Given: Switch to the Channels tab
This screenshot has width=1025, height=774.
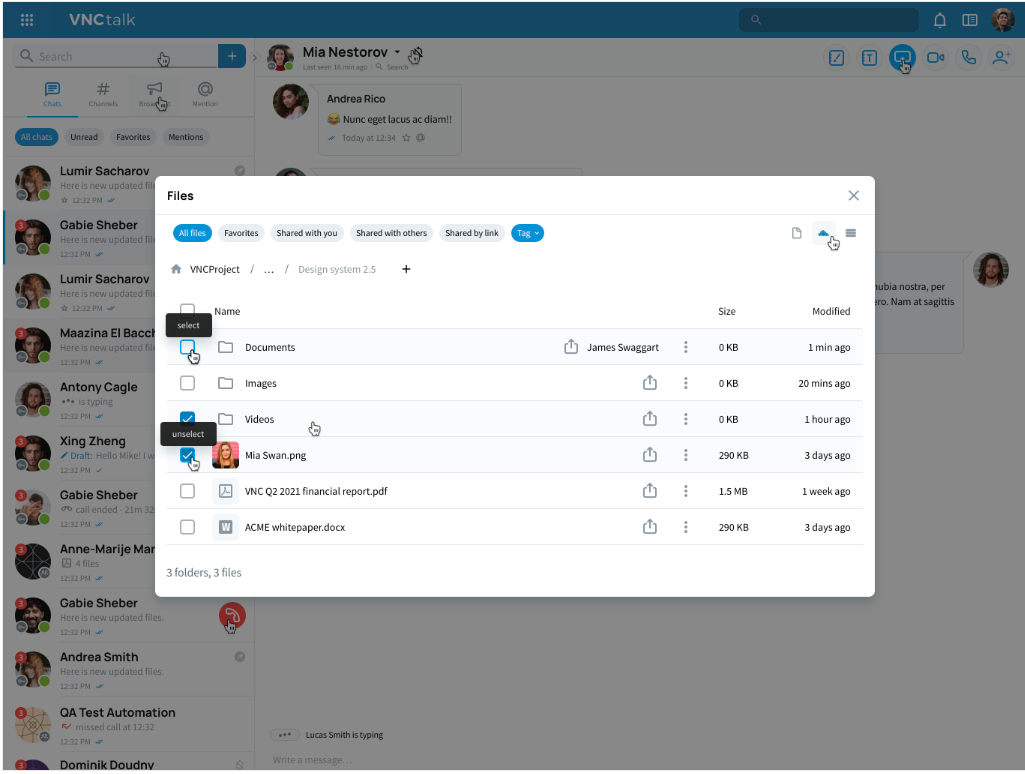Looking at the screenshot, I should pyautogui.click(x=103, y=94).
